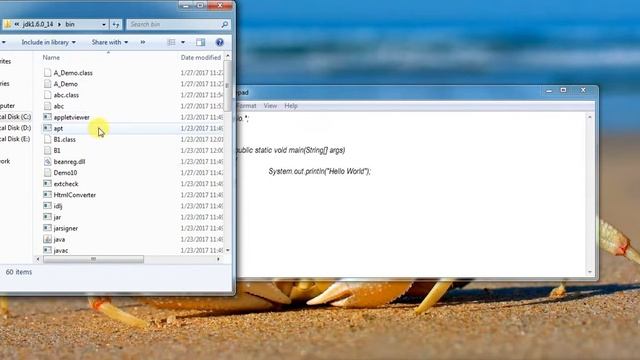
Task: Click the horizontal scrollbar thumb in Explorer
Action: (93, 259)
